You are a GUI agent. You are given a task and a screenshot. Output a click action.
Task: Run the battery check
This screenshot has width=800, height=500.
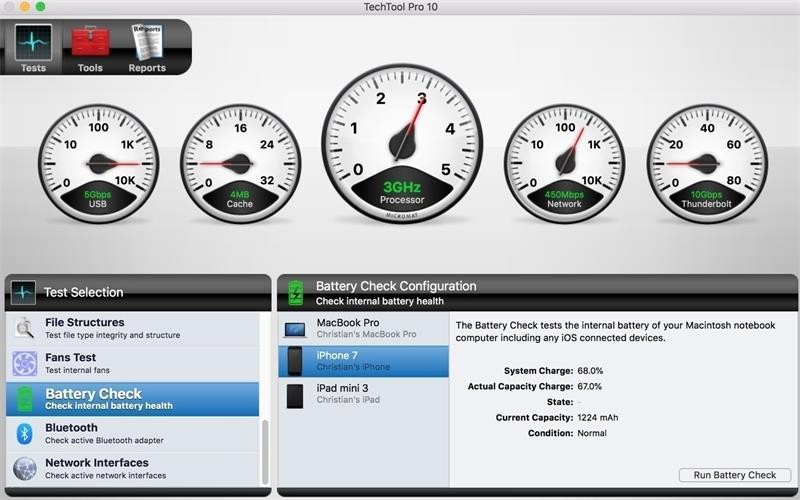pos(735,475)
